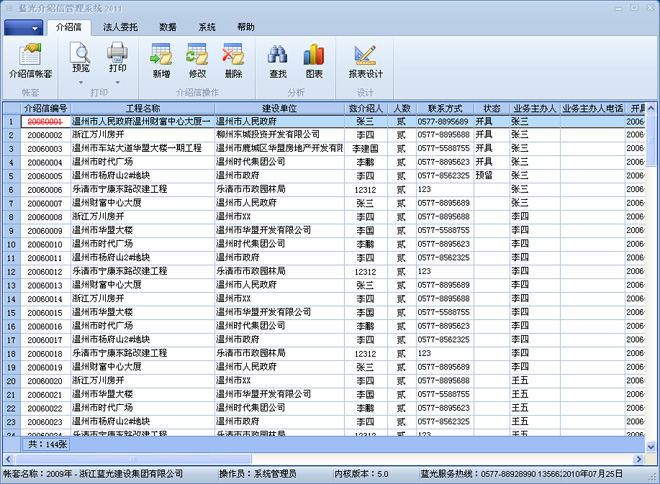Open the 数据 ribbon tab
Screen dimensions: 660x484
168,27
